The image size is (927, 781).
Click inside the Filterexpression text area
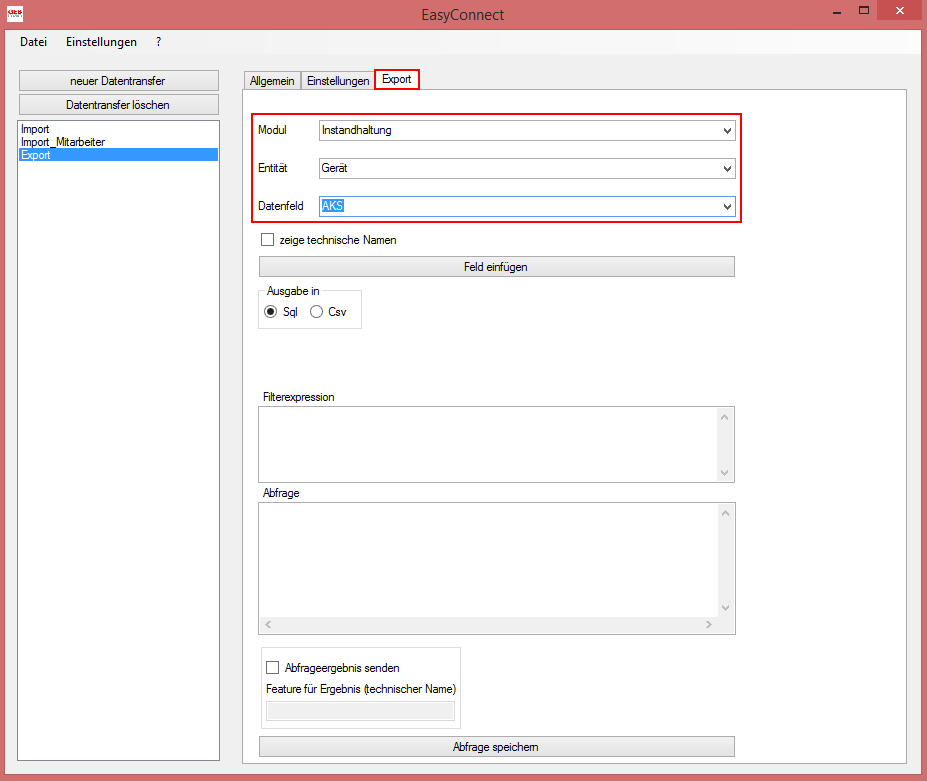(x=490, y=443)
